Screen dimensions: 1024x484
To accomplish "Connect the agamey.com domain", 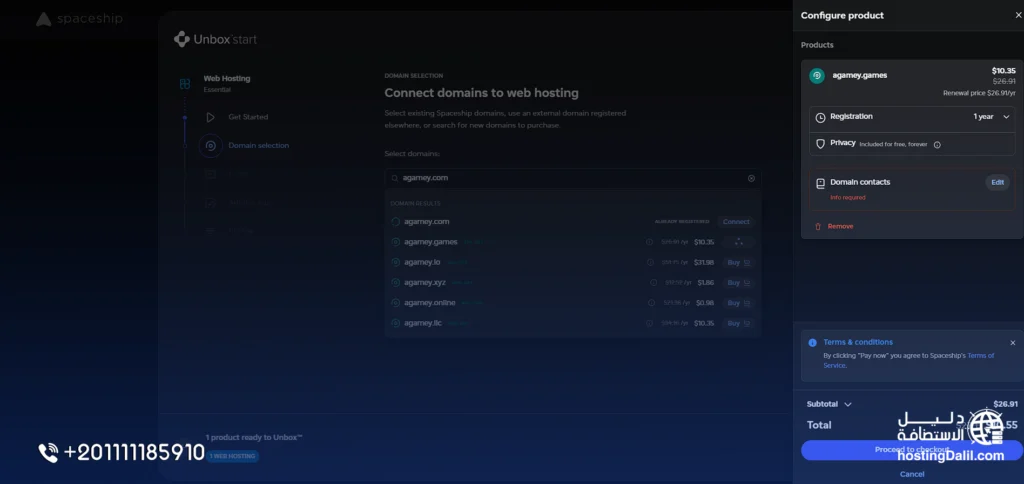I will coord(736,222).
